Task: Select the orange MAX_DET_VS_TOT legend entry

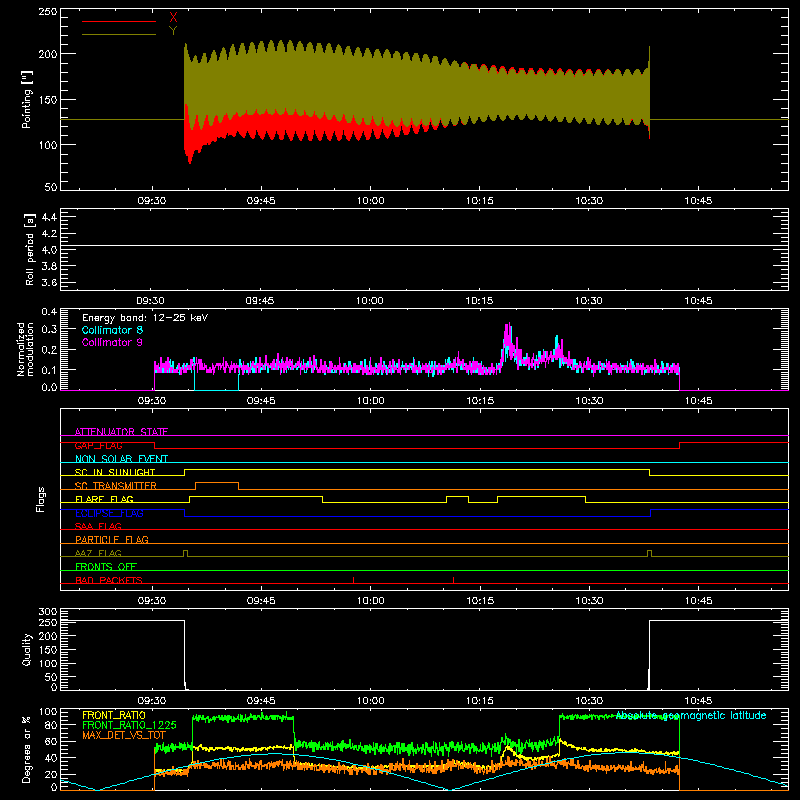Action: (124, 735)
